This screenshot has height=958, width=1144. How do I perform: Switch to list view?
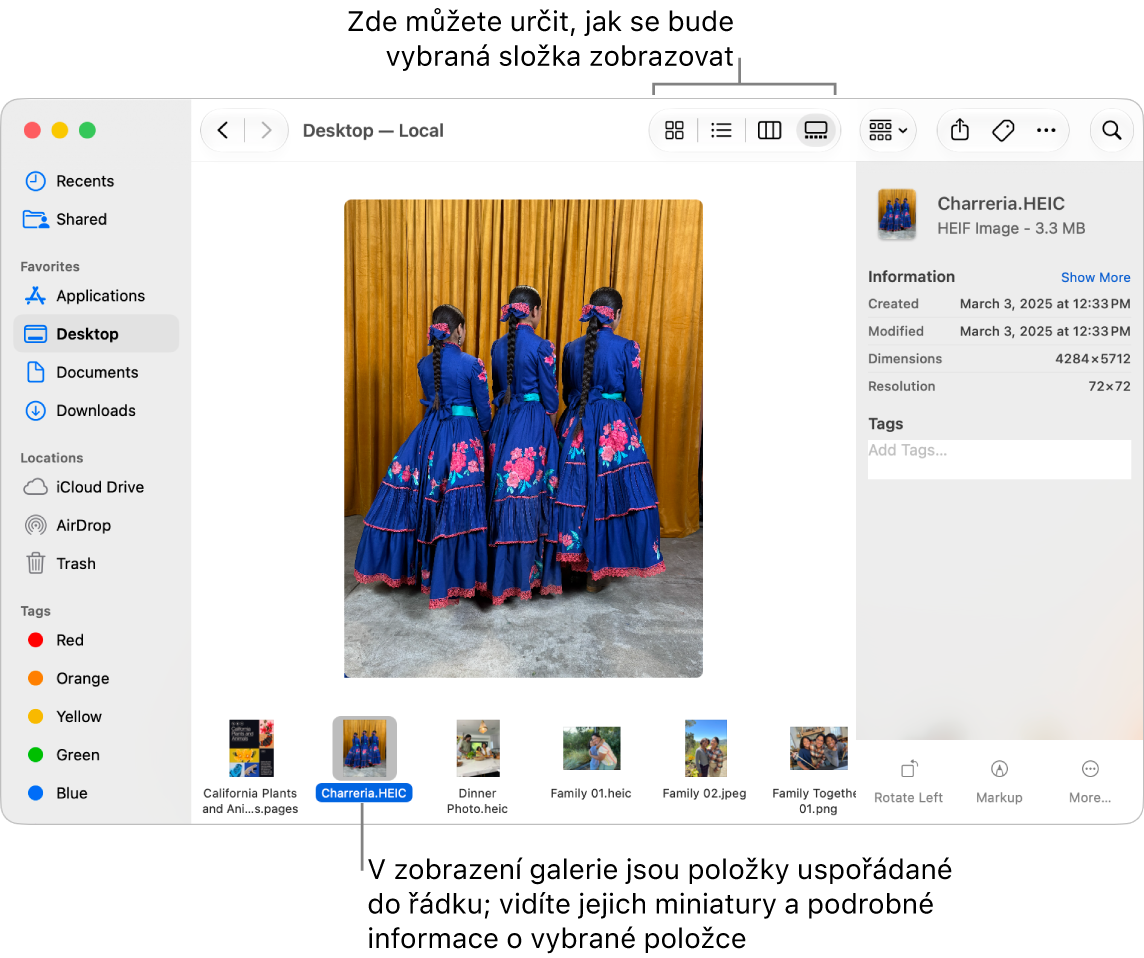721,131
